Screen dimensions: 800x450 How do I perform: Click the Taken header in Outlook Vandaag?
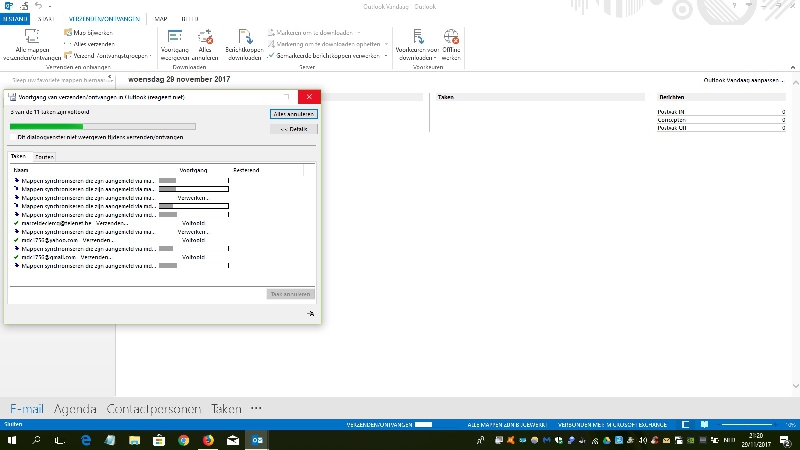tap(445, 97)
